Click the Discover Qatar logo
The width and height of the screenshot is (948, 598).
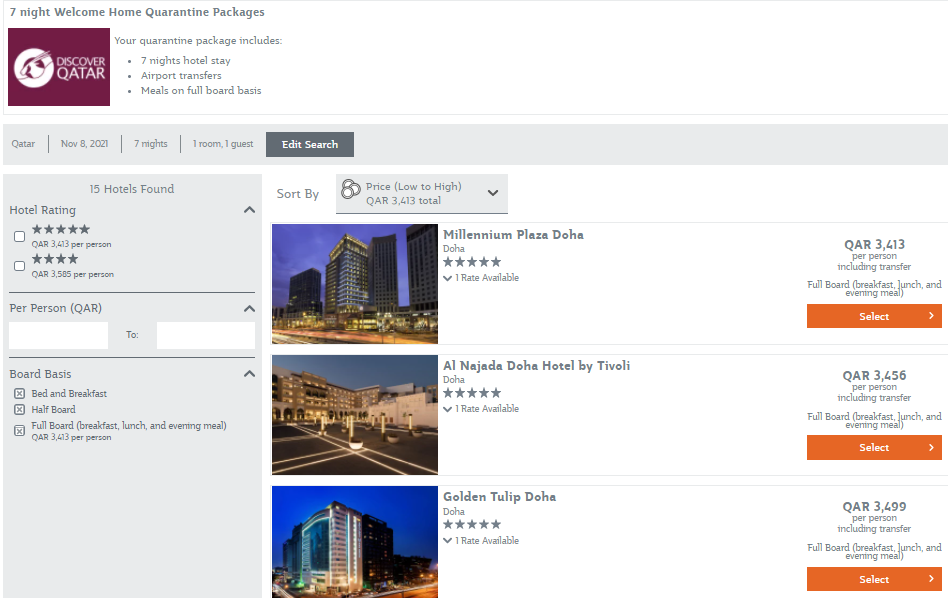(59, 67)
